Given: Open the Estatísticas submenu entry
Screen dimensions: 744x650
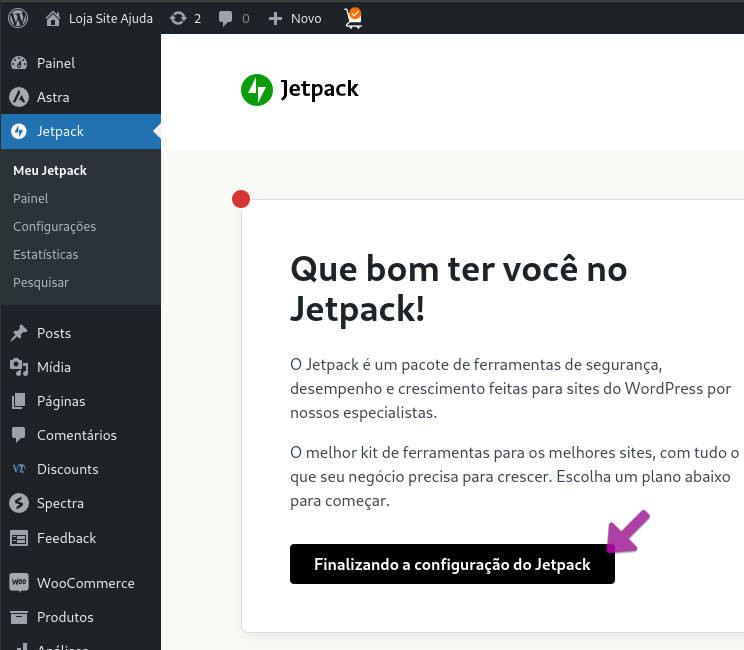Looking at the screenshot, I should pyautogui.click(x=46, y=254).
